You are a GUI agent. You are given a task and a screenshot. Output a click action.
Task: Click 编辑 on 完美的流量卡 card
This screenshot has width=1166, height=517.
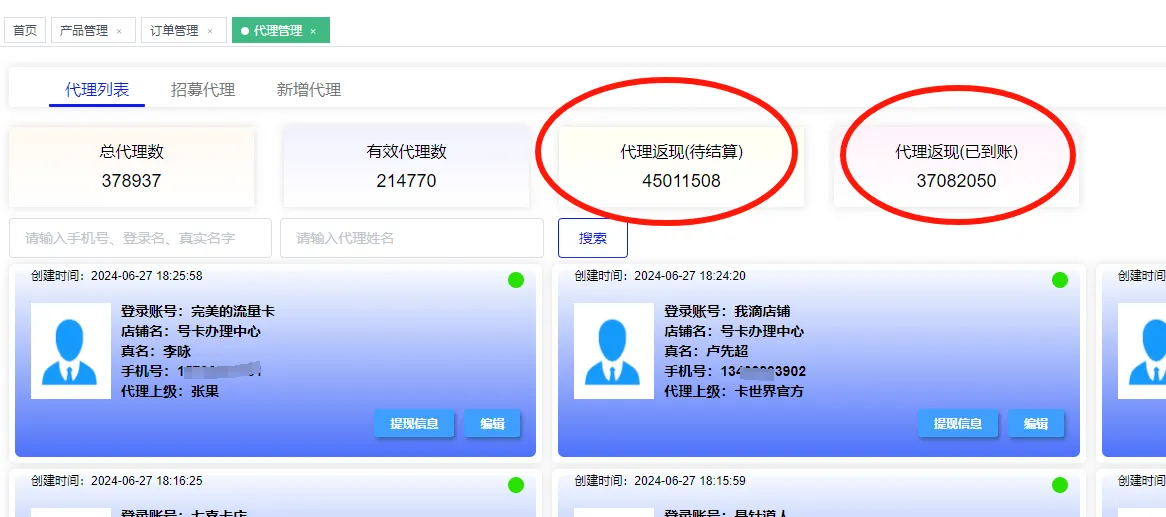tap(492, 424)
